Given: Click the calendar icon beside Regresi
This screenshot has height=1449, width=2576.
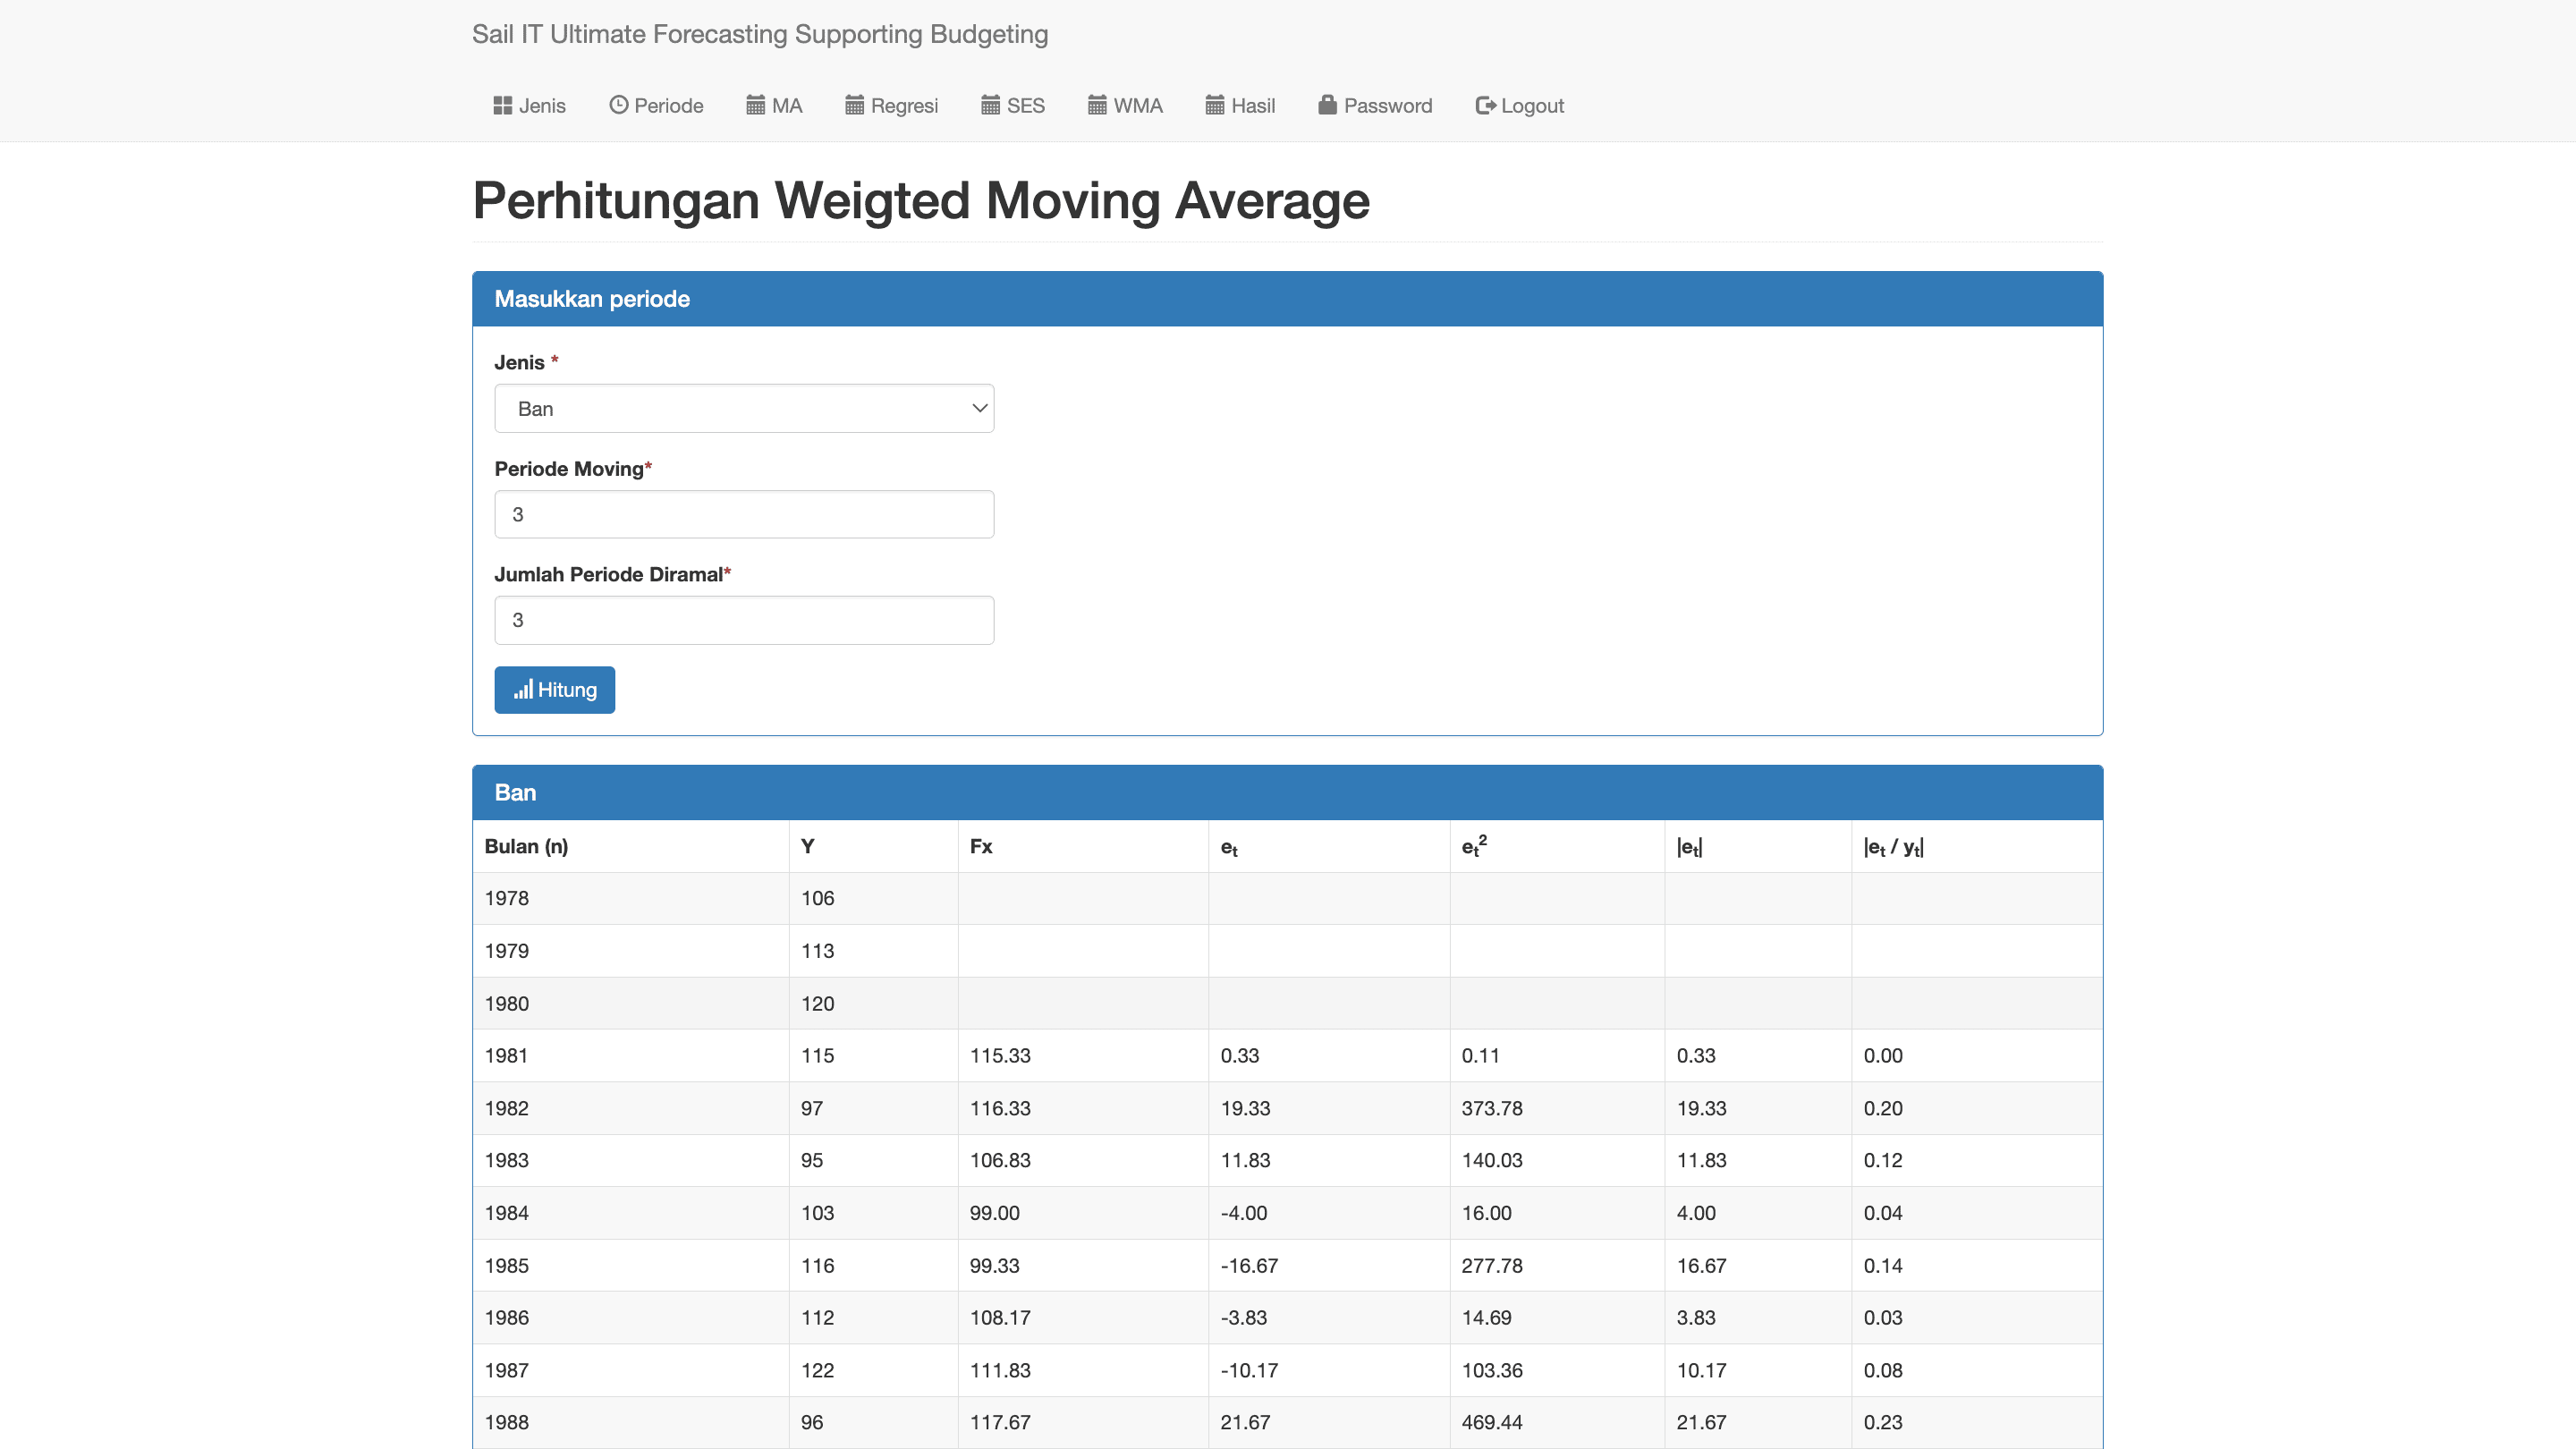Looking at the screenshot, I should point(854,105).
